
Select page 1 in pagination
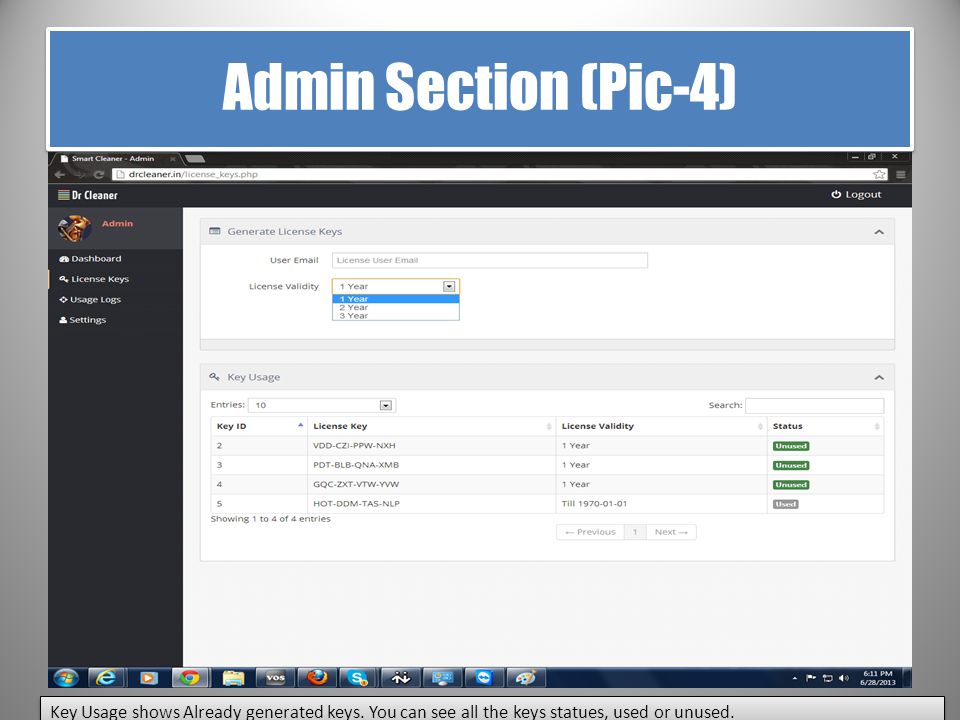point(635,532)
